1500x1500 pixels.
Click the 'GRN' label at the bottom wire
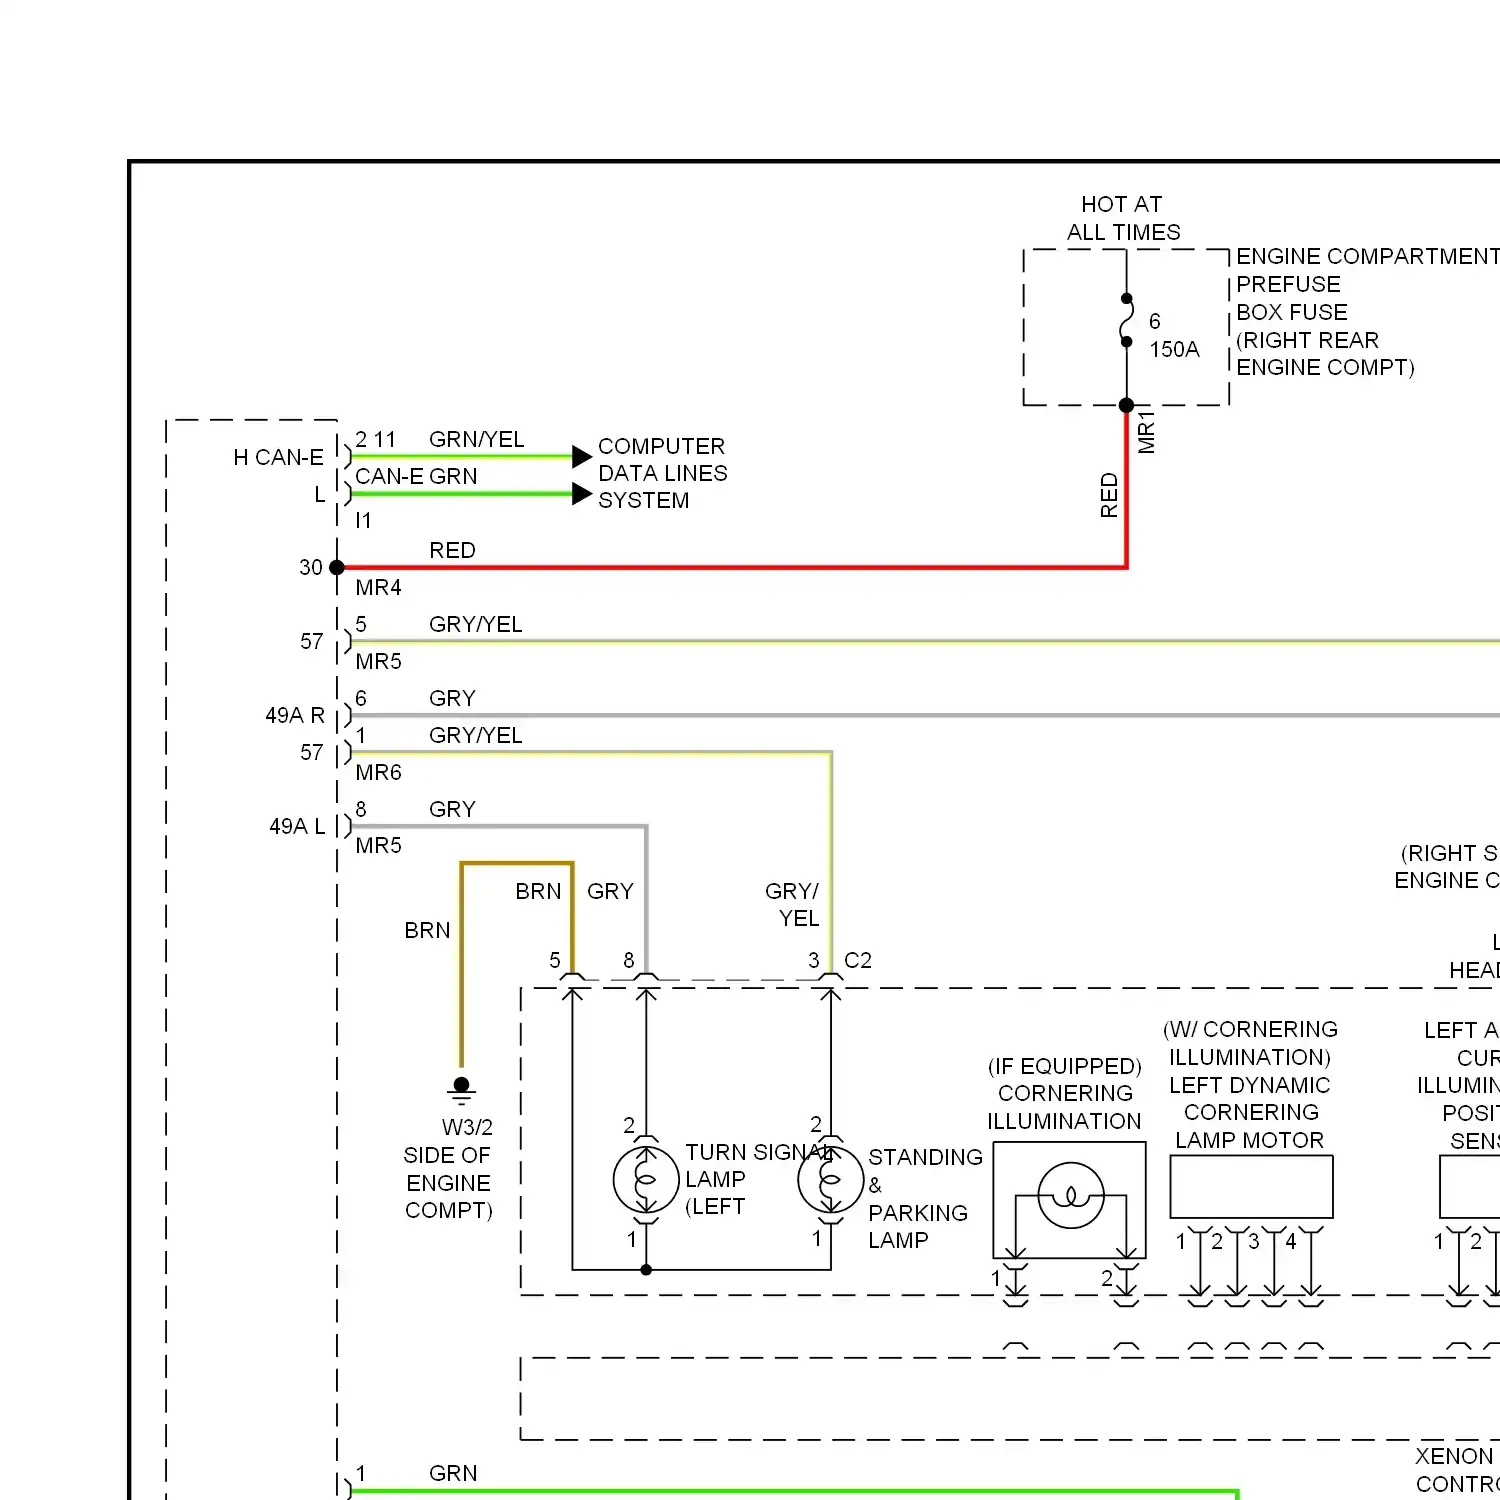453,1473
